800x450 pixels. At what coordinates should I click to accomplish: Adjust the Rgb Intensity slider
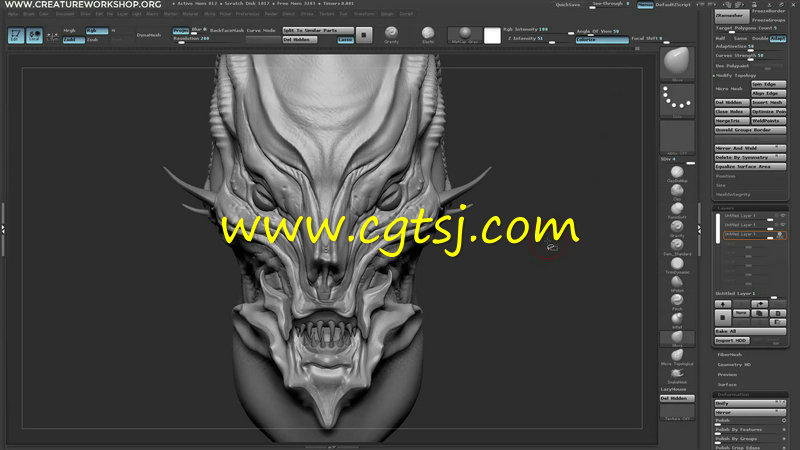[x=538, y=30]
